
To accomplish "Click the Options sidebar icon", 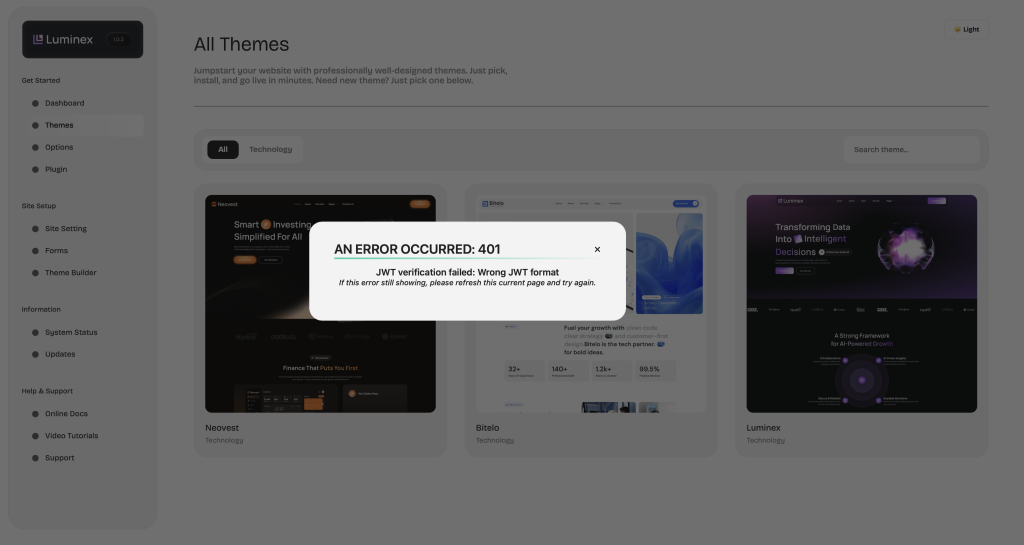I will (x=35, y=147).
